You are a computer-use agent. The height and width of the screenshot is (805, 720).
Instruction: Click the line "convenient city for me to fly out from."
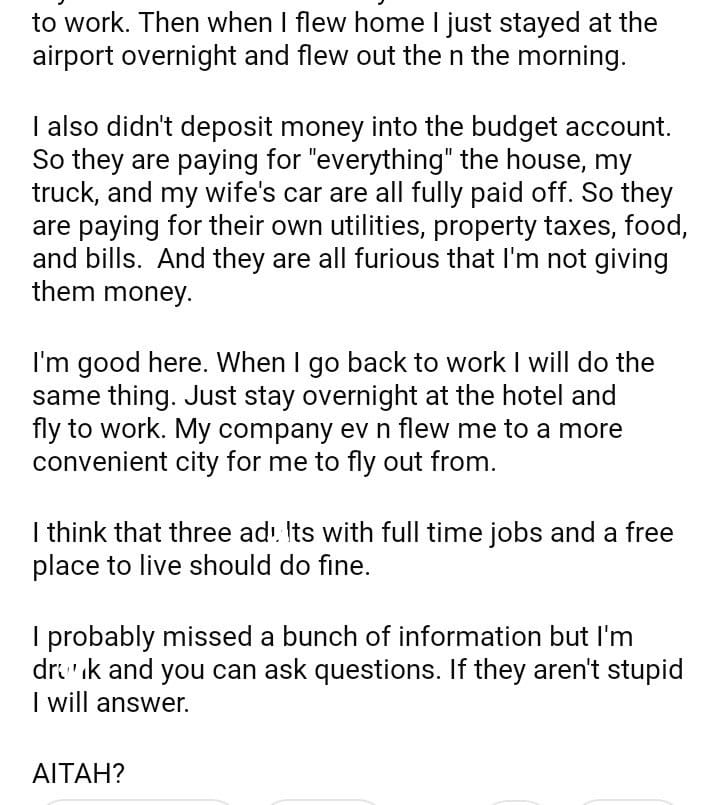click(263, 463)
